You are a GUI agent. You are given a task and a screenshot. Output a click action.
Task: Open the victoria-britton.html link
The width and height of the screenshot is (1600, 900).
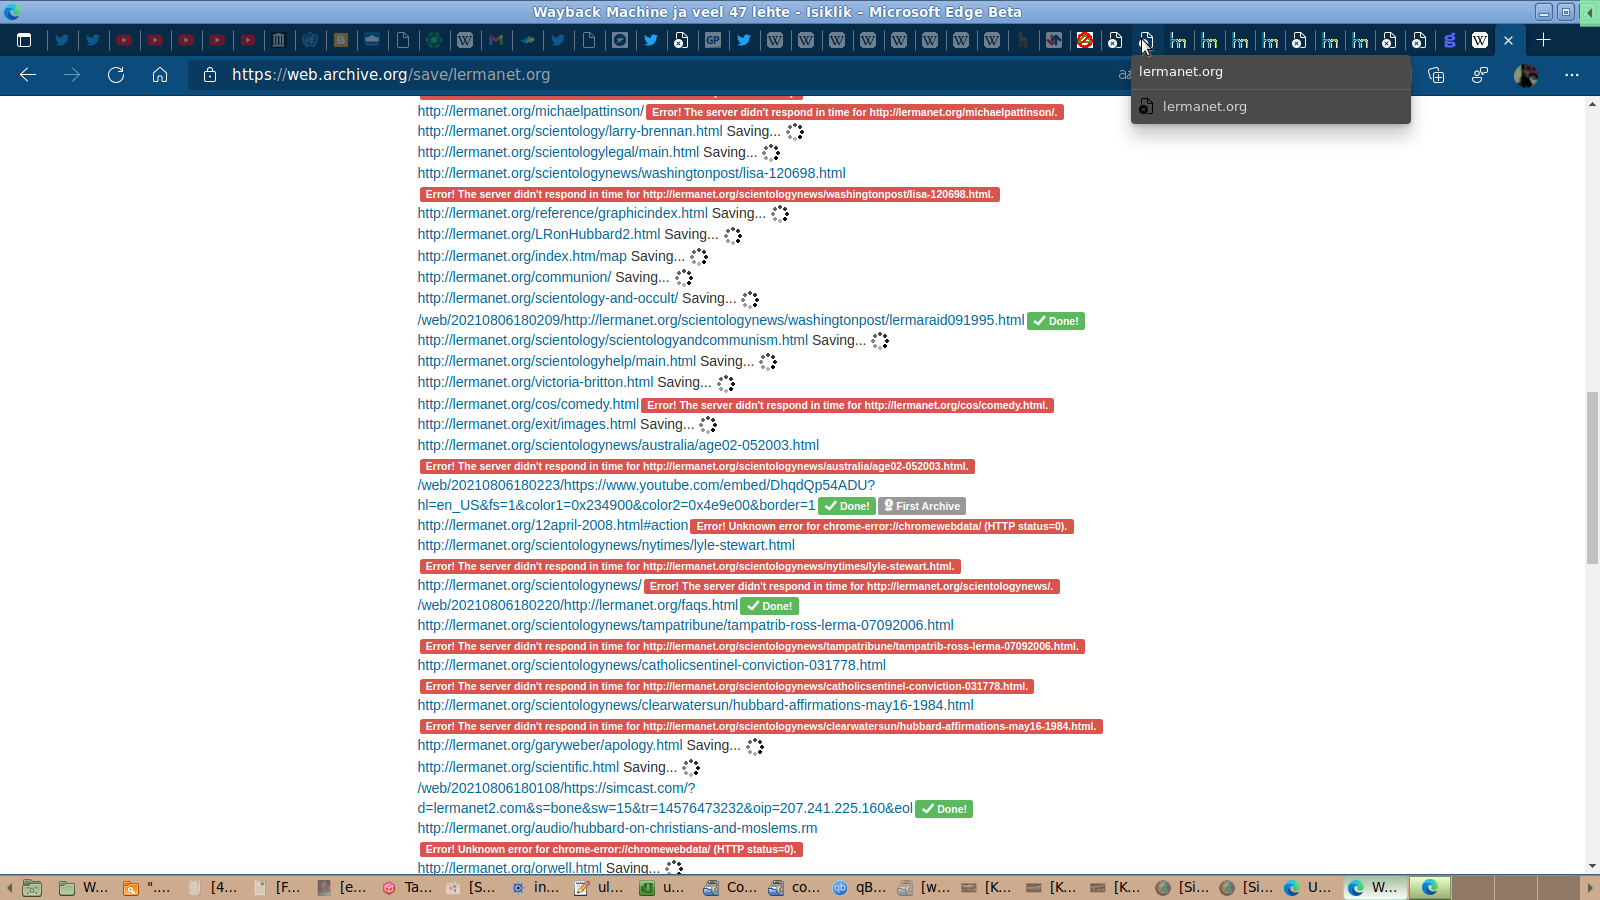click(536, 382)
